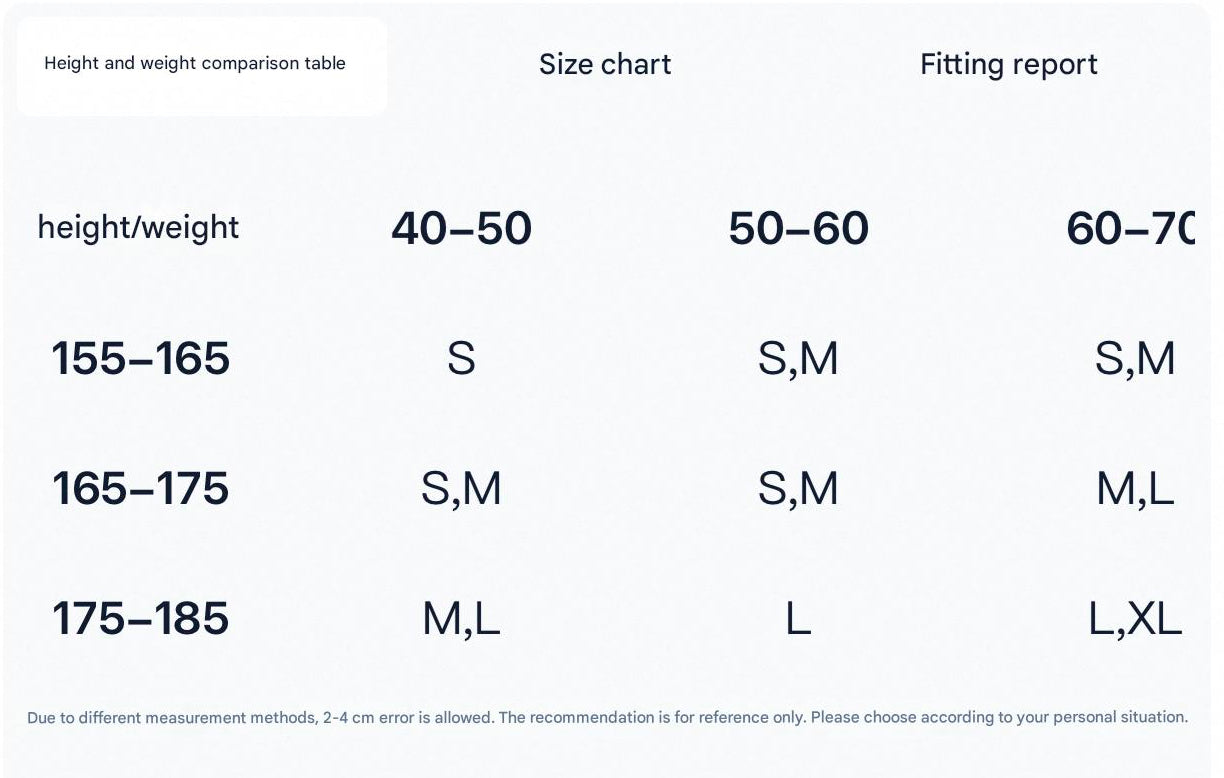The height and width of the screenshot is (778, 1224).
Task: Select the 165–175 height row label
Action: tap(140, 489)
